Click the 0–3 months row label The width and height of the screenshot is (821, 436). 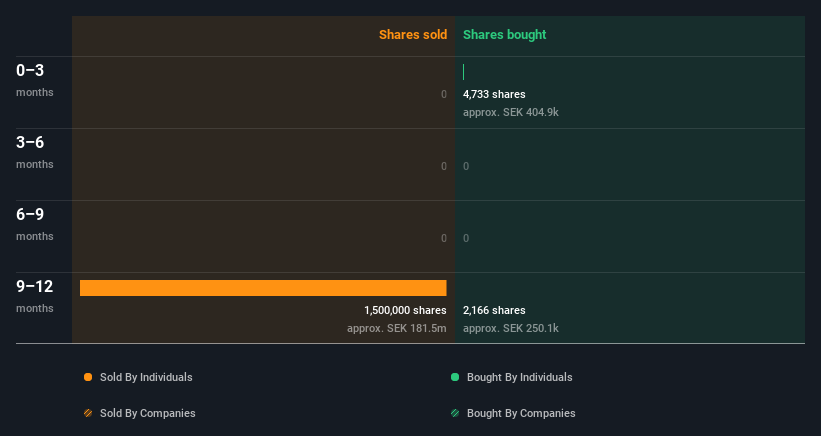[35, 80]
